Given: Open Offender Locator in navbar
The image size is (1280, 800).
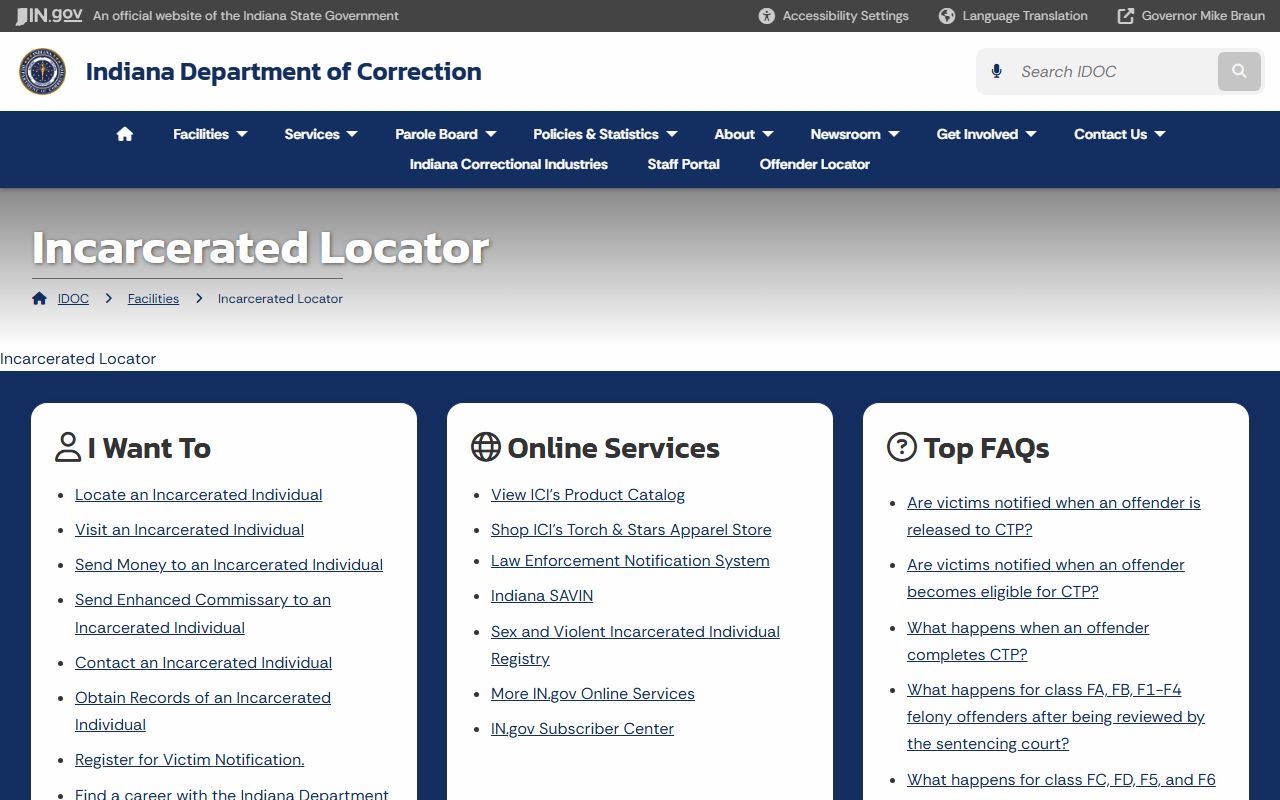Looking at the screenshot, I should (x=815, y=164).
